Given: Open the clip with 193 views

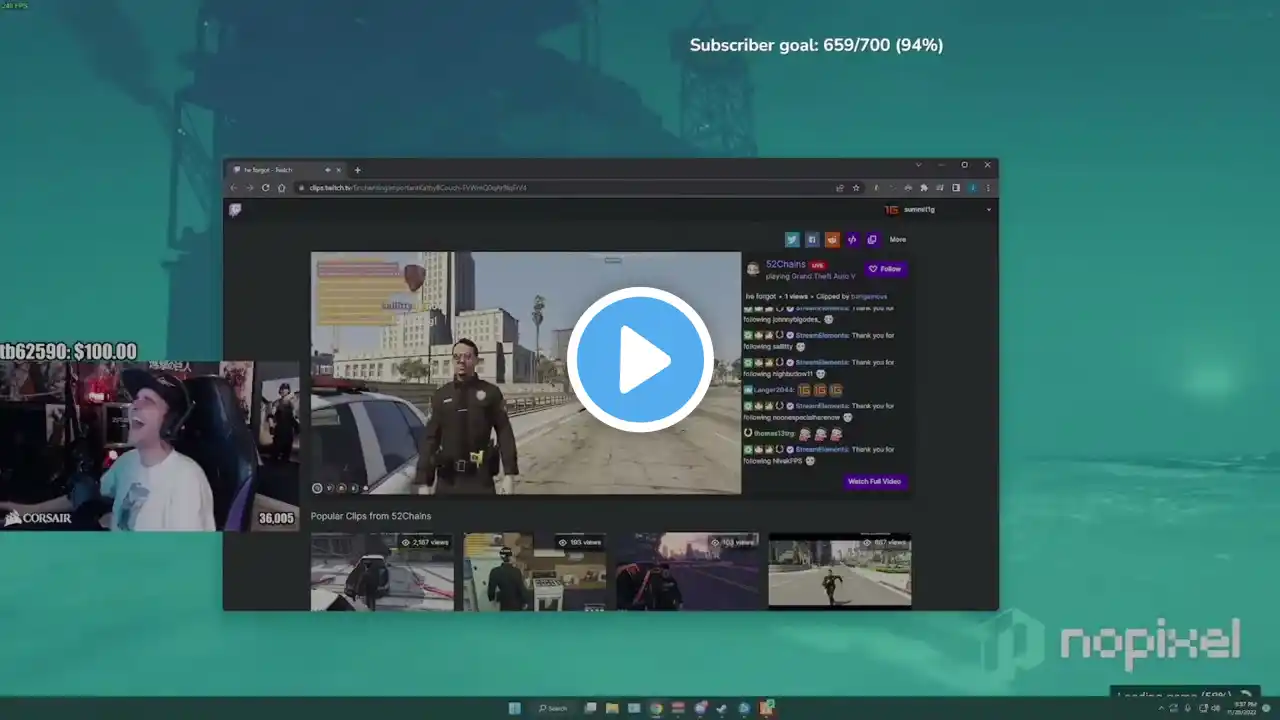Looking at the screenshot, I should click(534, 570).
